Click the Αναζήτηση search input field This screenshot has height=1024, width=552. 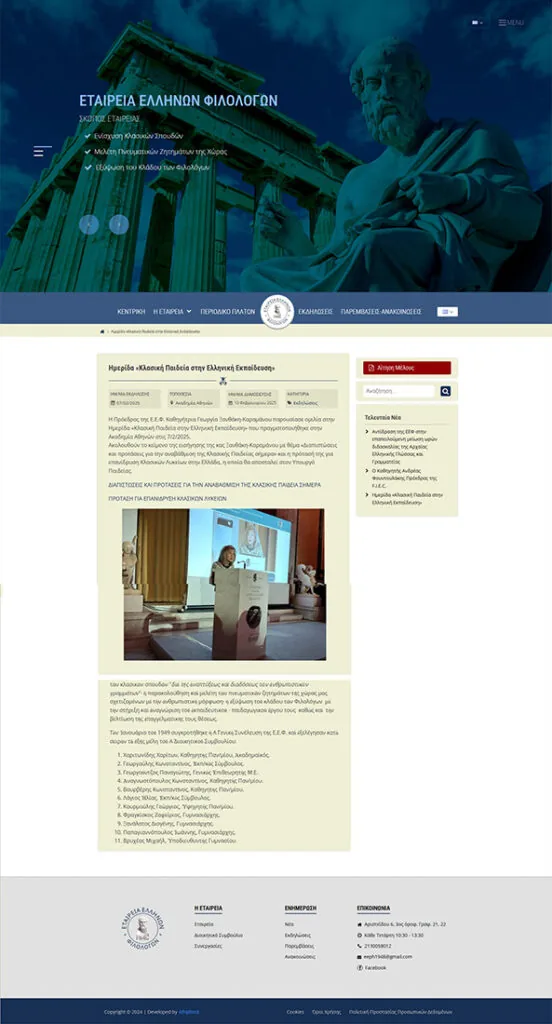[399, 391]
